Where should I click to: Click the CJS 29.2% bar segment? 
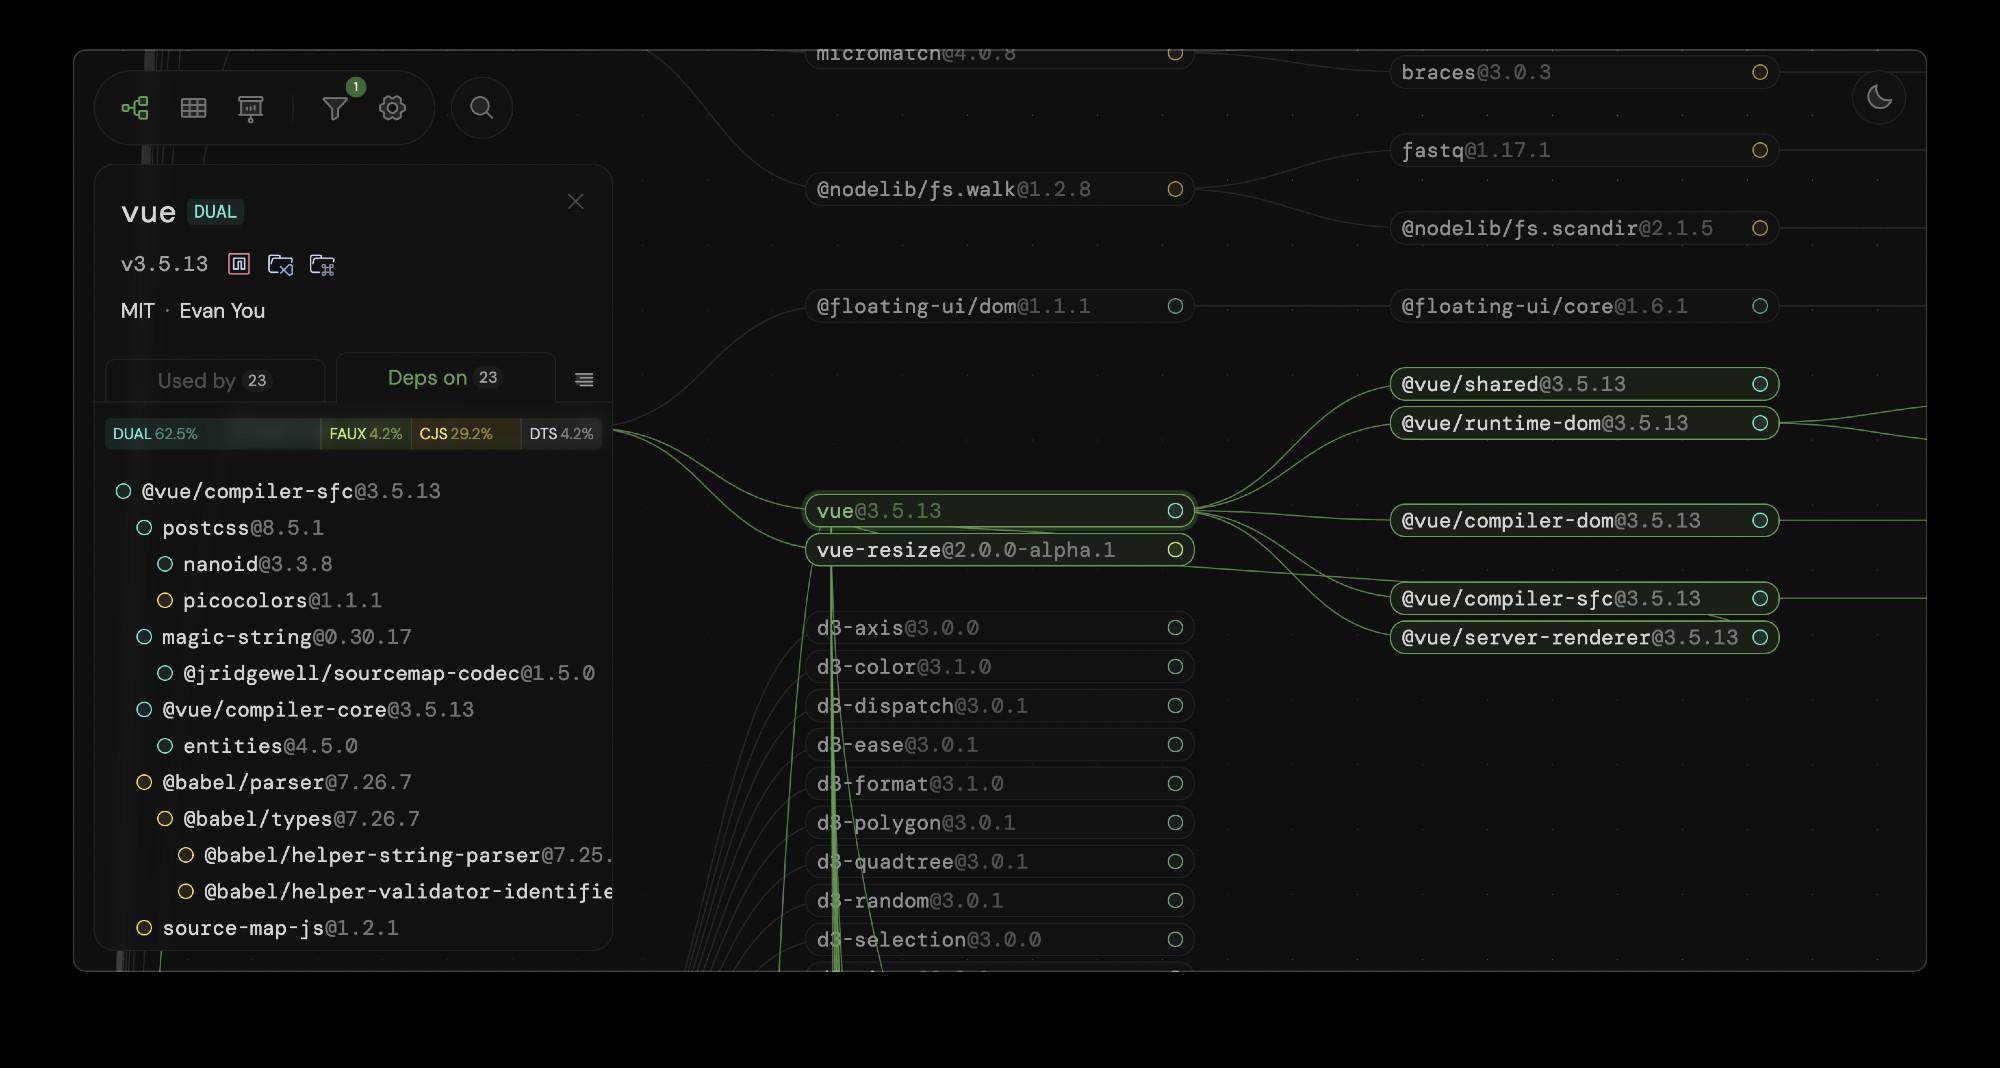click(465, 434)
